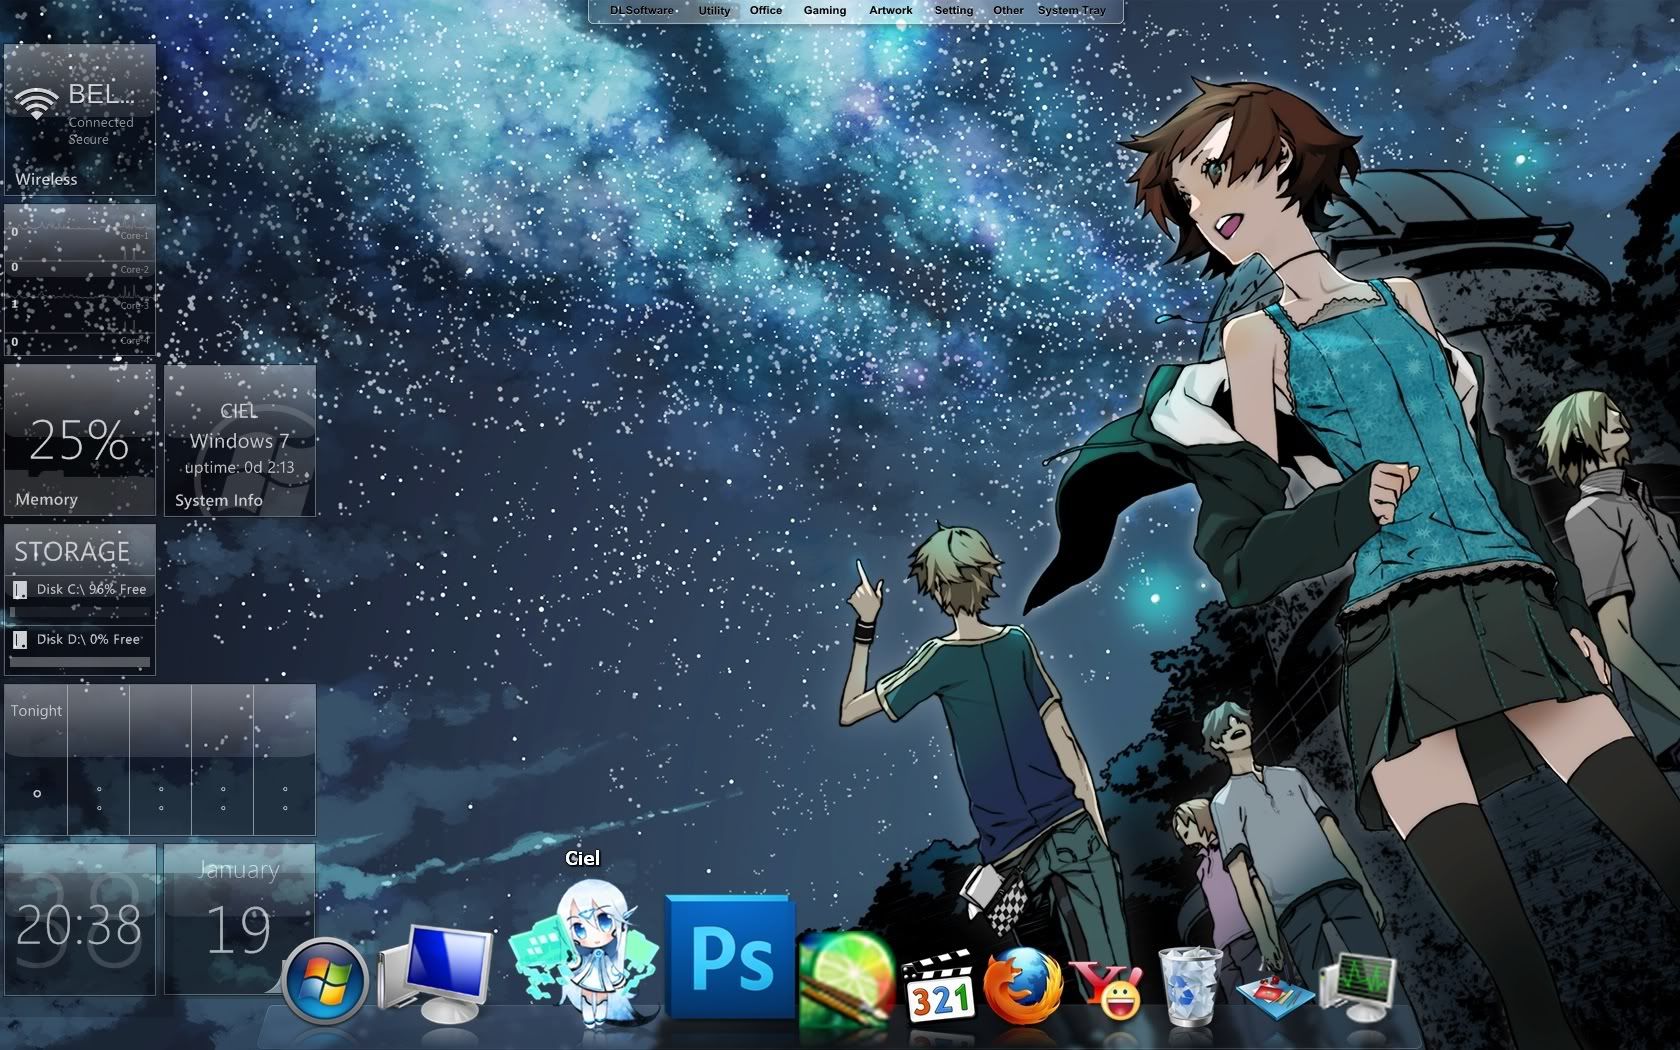Click the uptime: 0d 2:13 text

pos(239,467)
